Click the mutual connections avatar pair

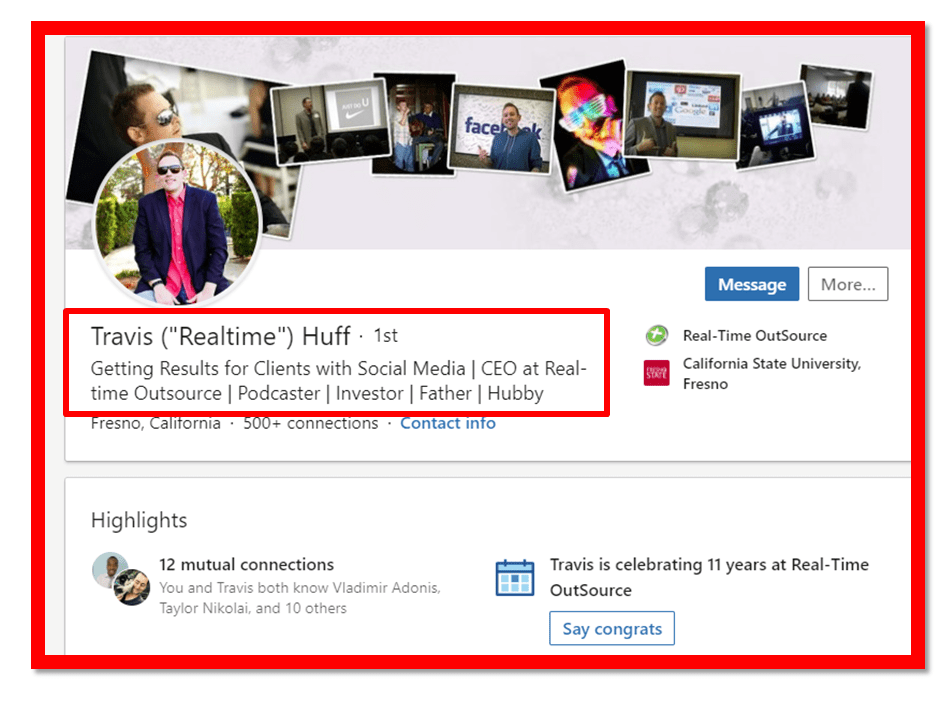120,579
